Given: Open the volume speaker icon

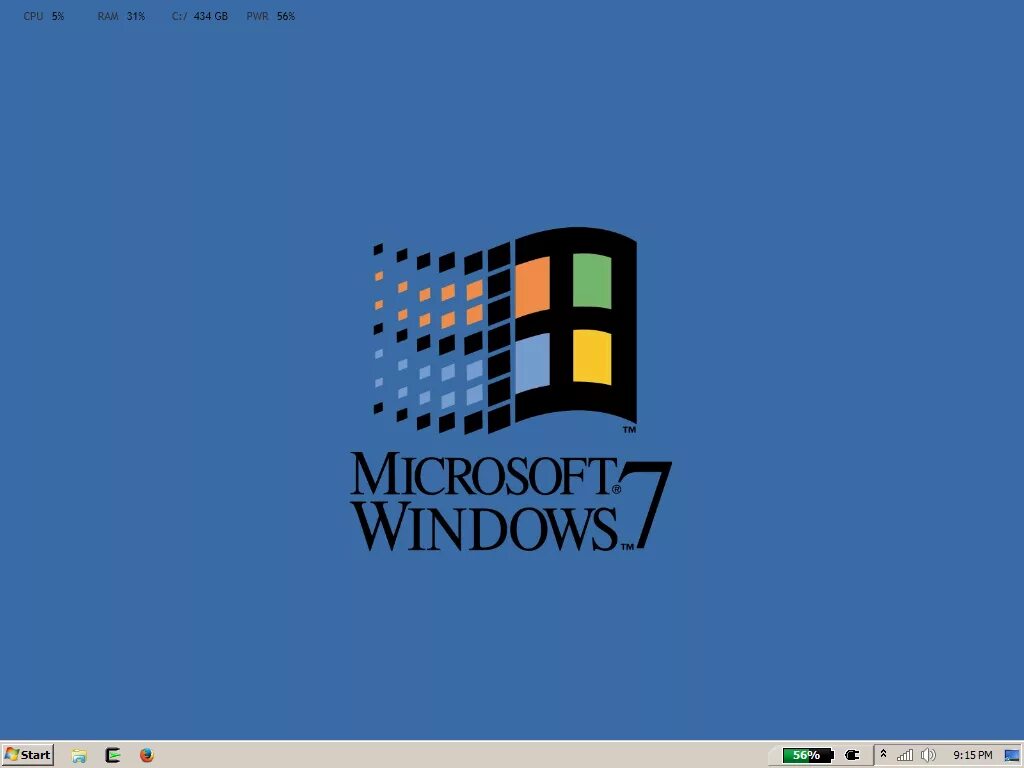Looking at the screenshot, I should click(927, 756).
